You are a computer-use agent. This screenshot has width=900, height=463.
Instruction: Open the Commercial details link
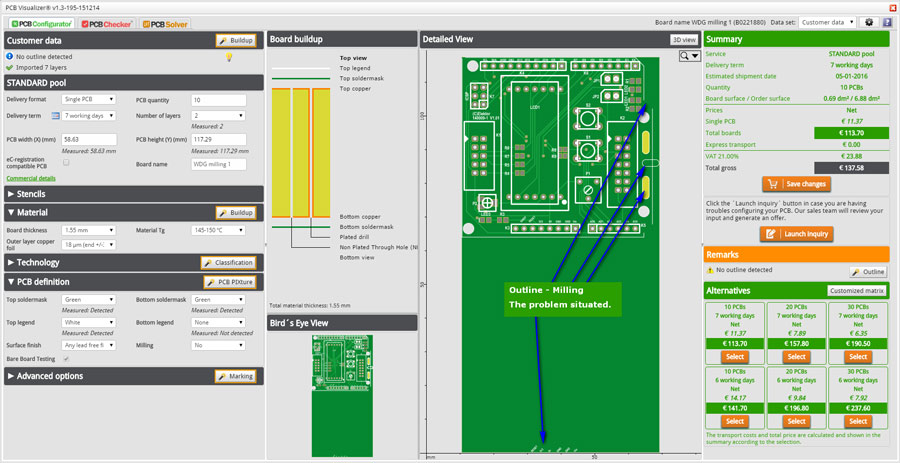click(31, 178)
